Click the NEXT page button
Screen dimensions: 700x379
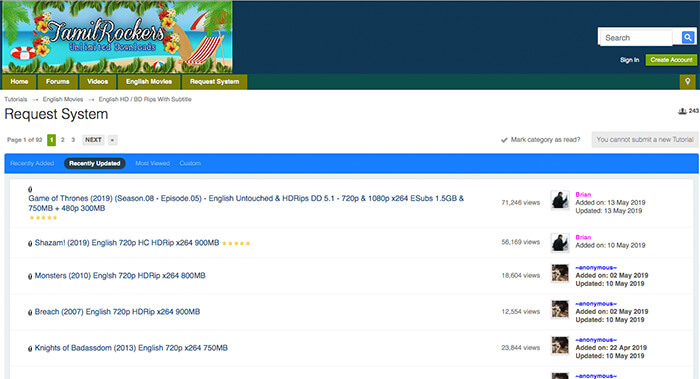click(x=93, y=140)
